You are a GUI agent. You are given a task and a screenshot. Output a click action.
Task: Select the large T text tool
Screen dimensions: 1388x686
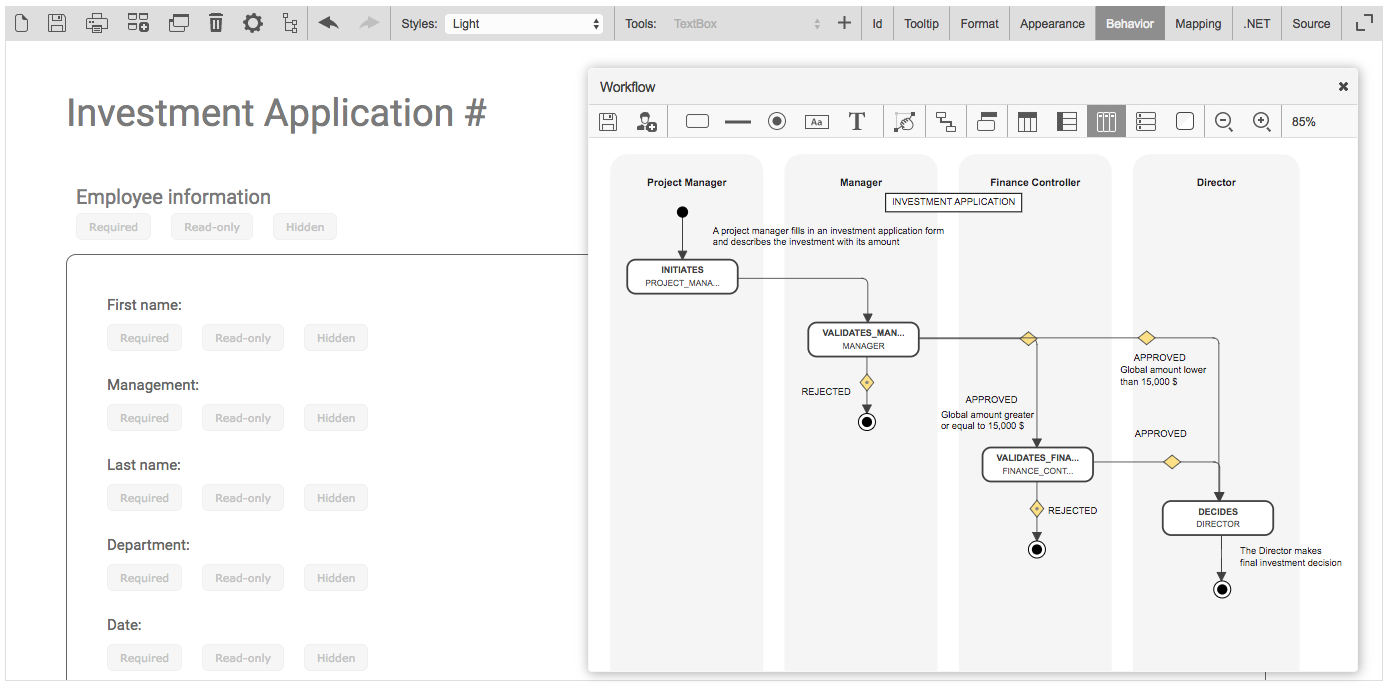pos(856,122)
